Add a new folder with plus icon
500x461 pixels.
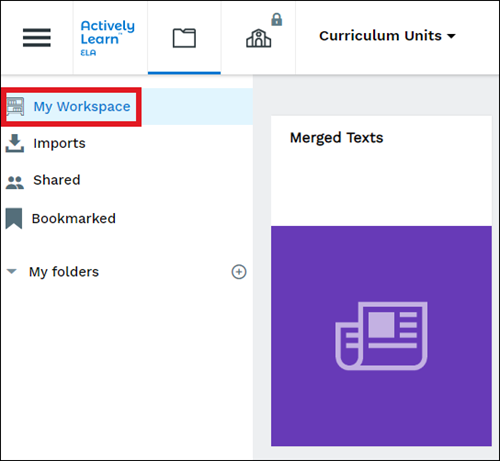pos(239,272)
